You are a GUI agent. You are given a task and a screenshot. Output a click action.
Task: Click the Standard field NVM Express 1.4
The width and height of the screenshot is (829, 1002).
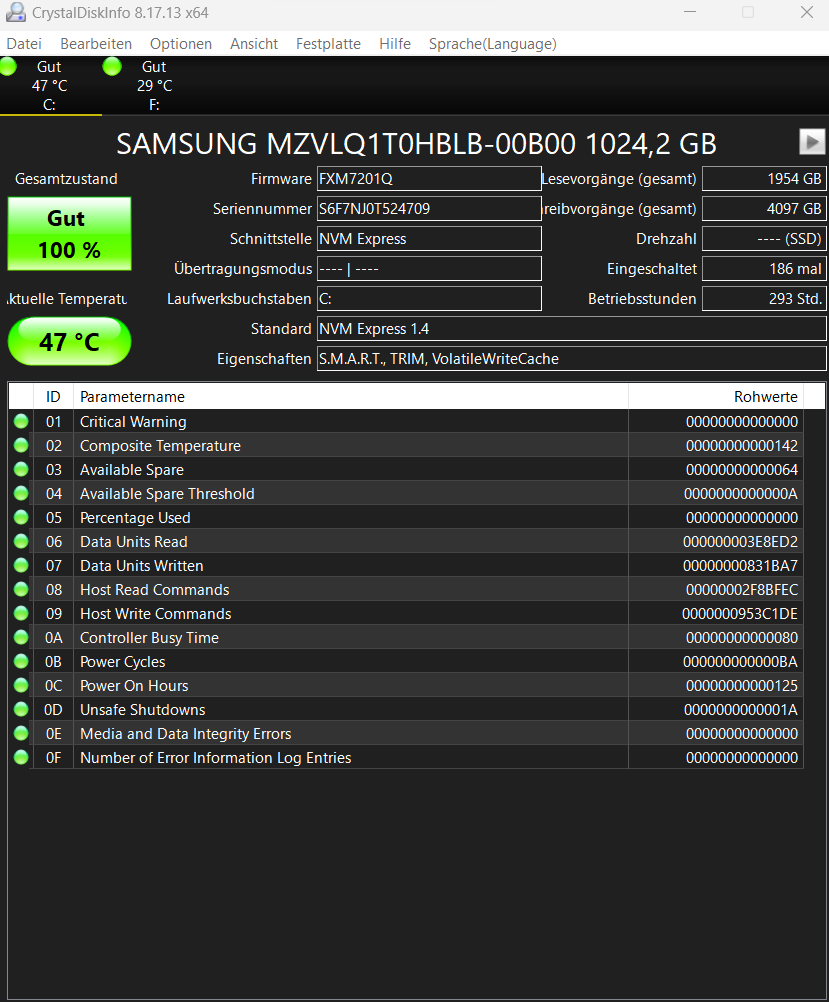coord(571,329)
